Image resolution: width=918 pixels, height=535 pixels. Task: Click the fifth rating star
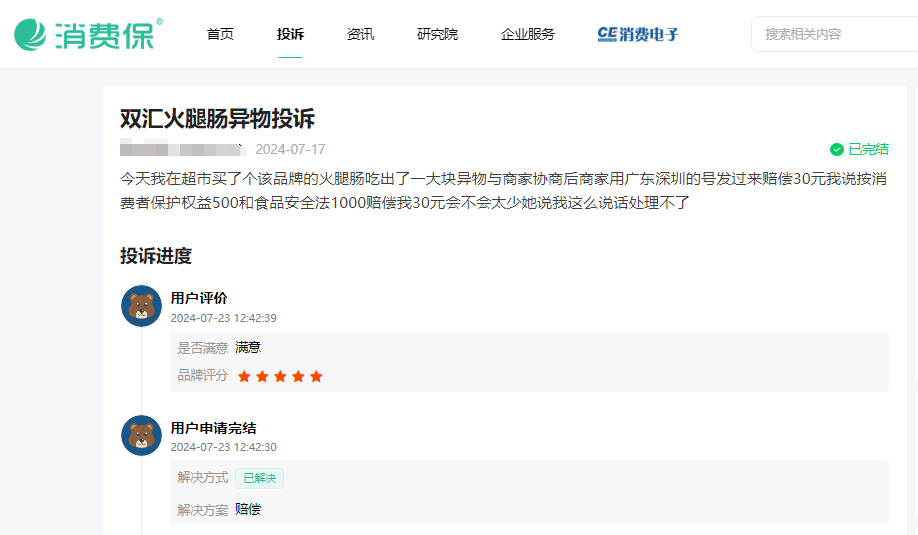(x=316, y=376)
